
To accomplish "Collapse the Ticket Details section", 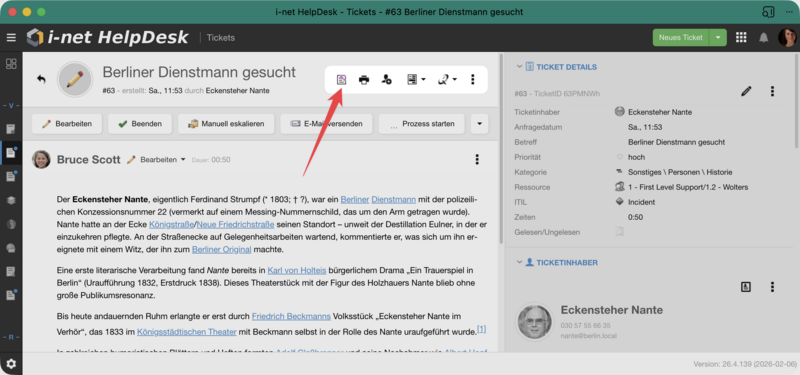I will tap(519, 67).
